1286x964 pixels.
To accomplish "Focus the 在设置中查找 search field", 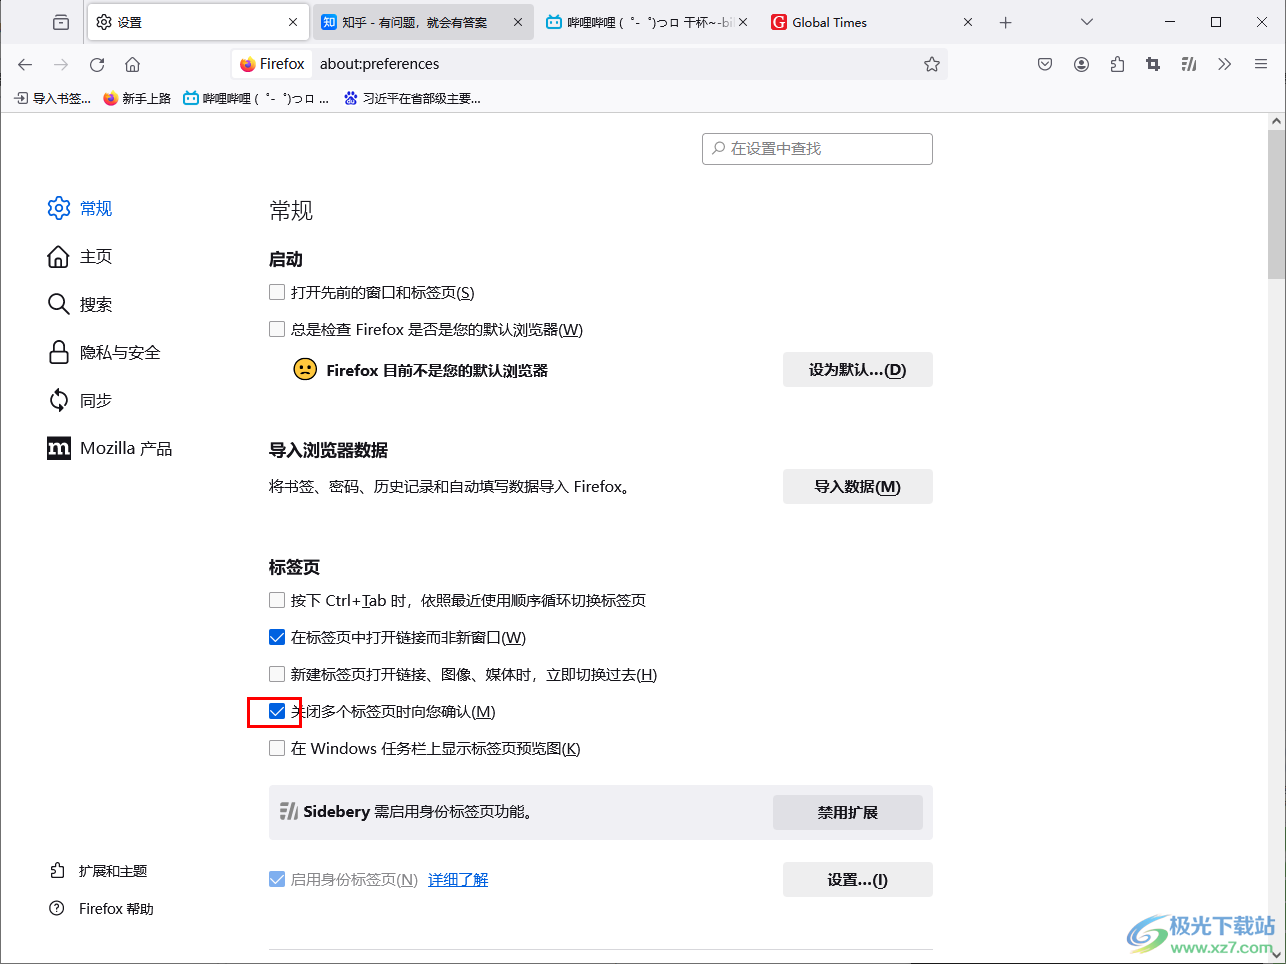I will click(x=817, y=149).
